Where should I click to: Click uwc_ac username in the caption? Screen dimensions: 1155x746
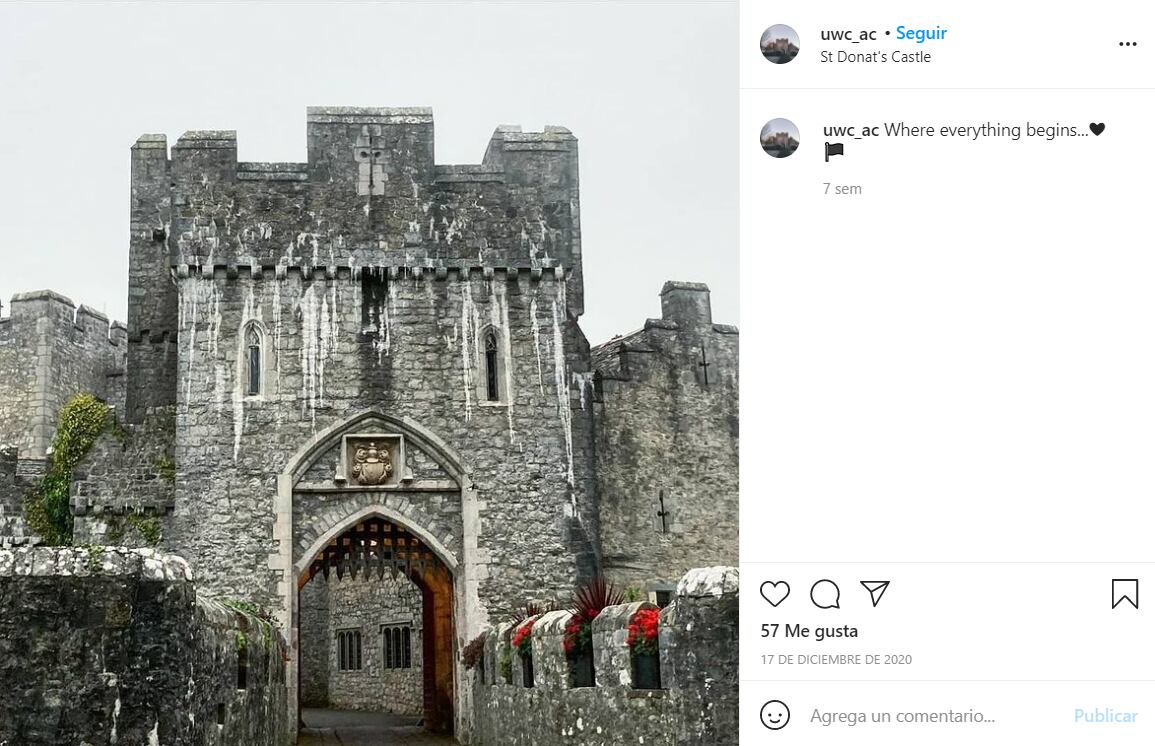pos(850,130)
